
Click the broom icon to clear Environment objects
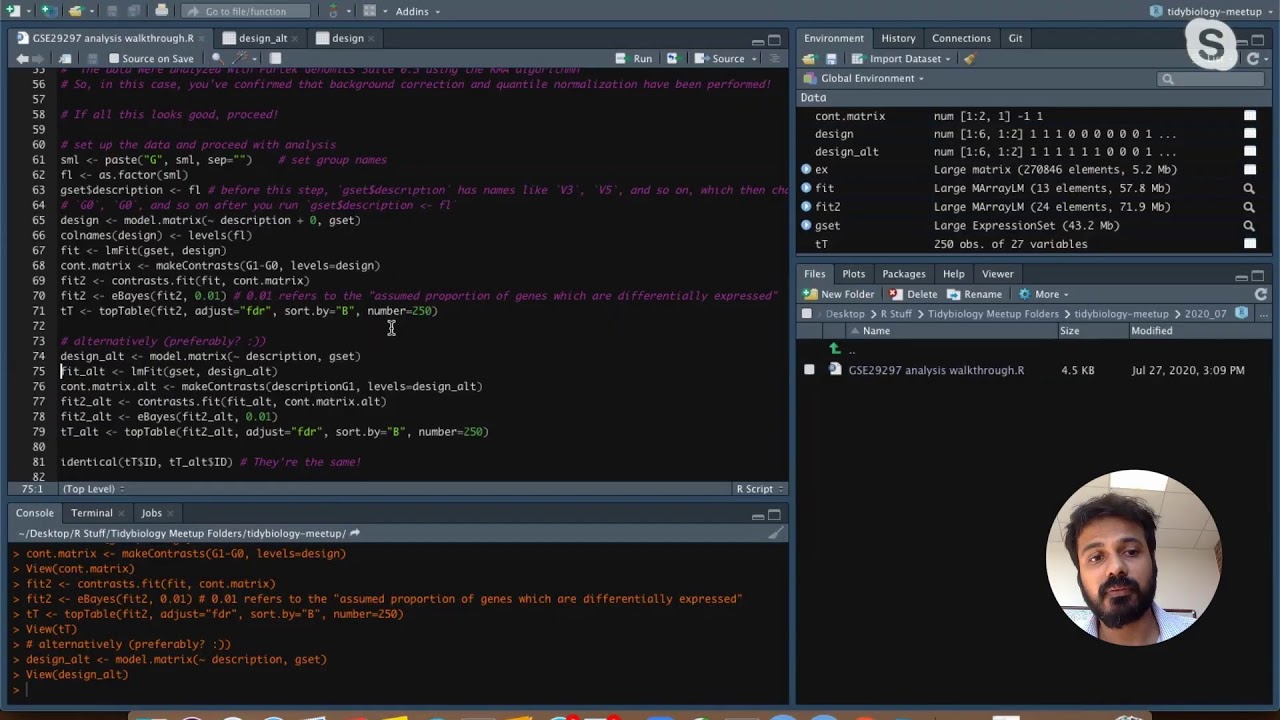coord(968,59)
